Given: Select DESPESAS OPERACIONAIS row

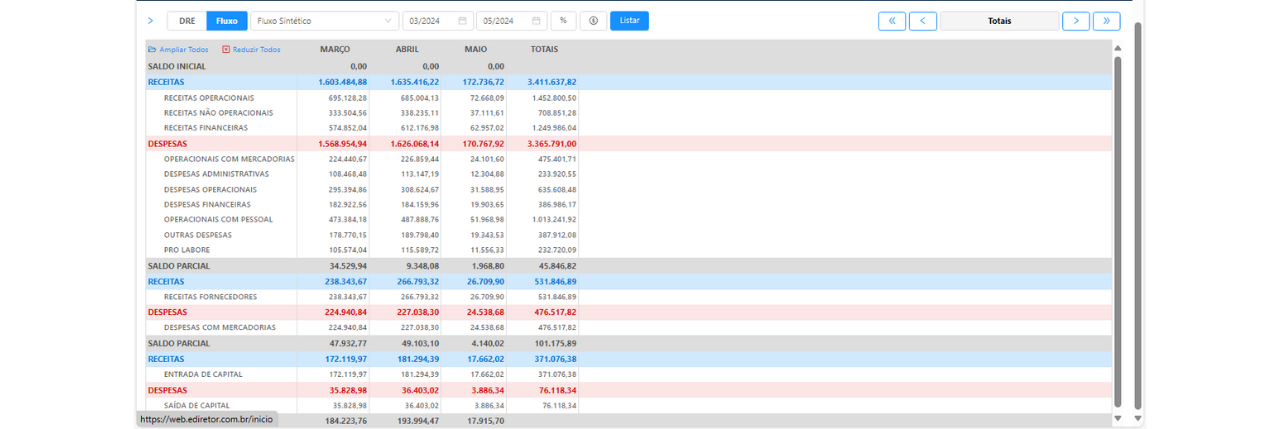Looking at the screenshot, I should point(628,189).
